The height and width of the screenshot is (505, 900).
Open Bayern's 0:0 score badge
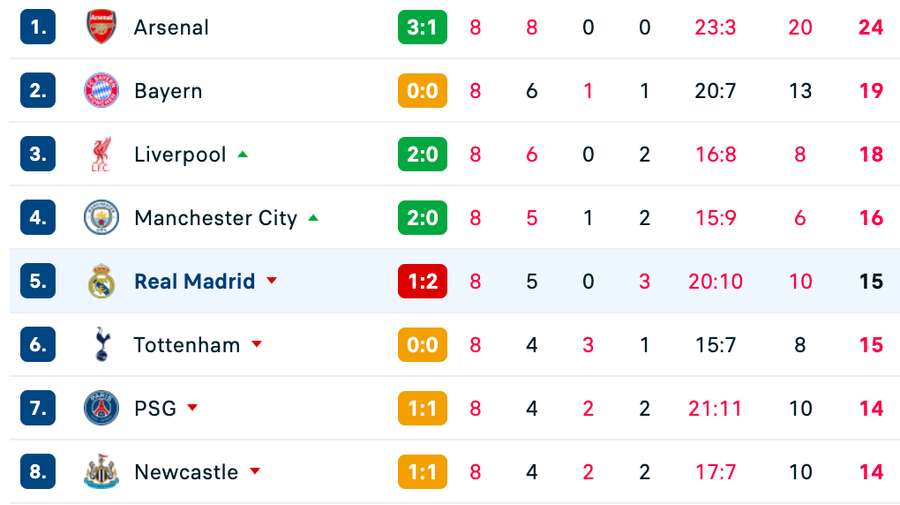[422, 91]
